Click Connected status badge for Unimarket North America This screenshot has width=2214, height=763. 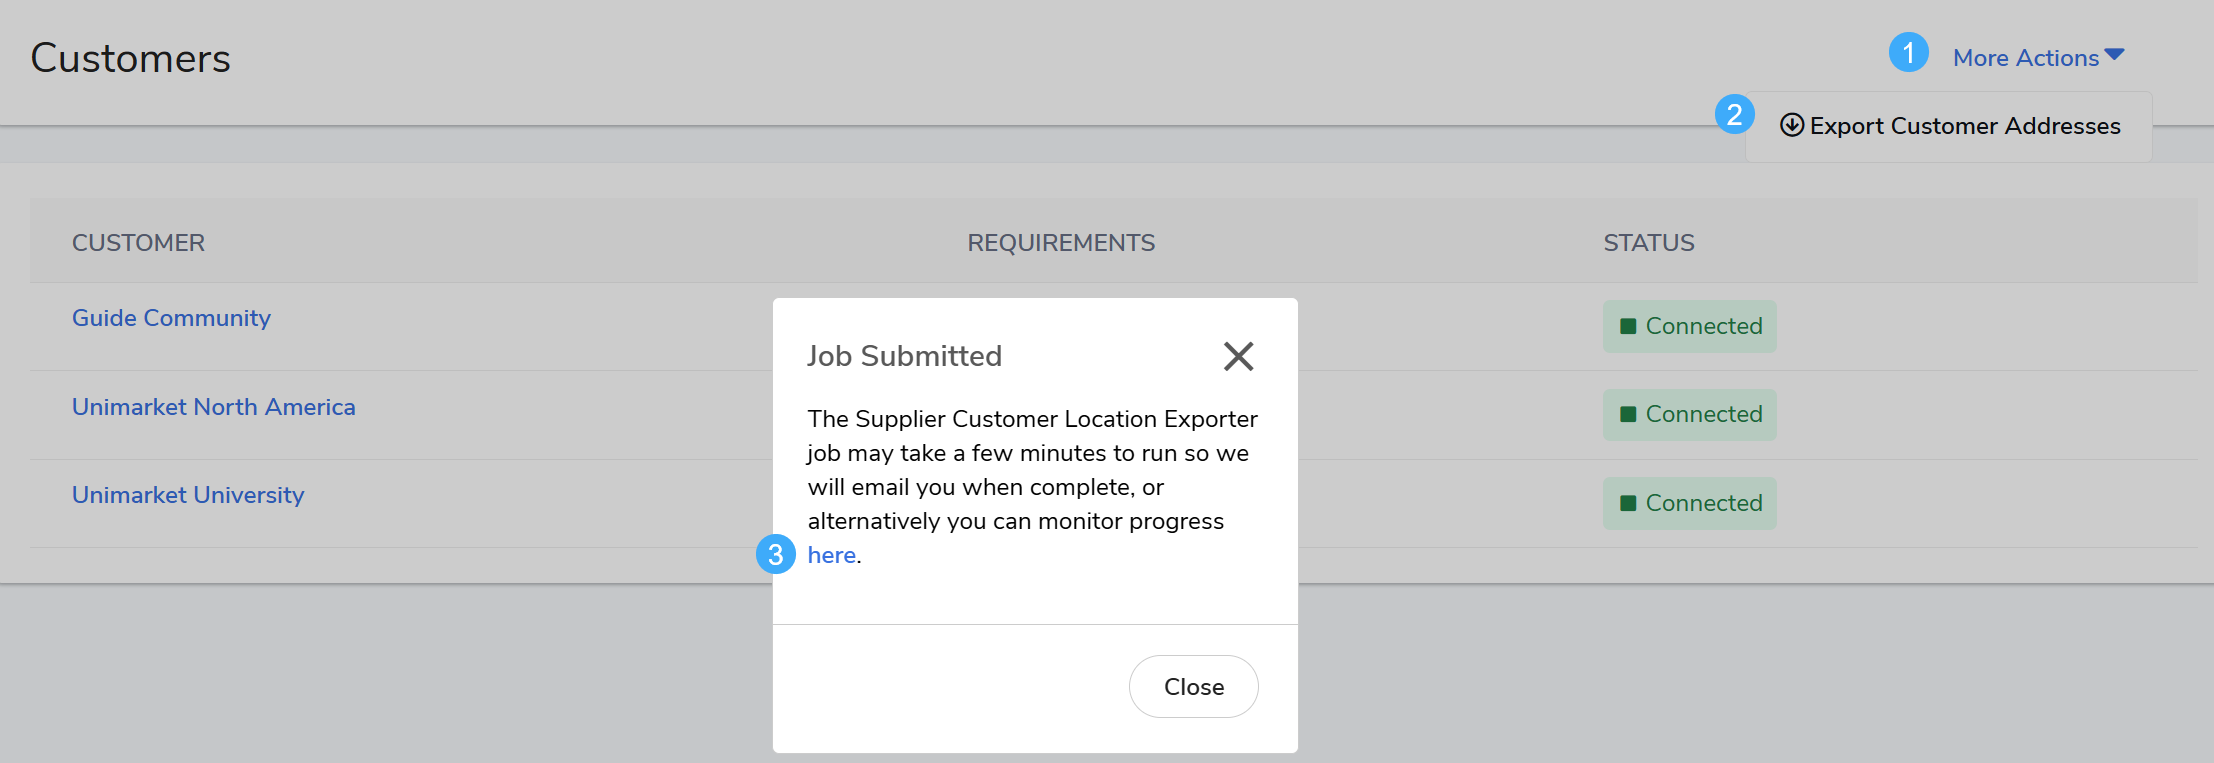tap(1689, 414)
